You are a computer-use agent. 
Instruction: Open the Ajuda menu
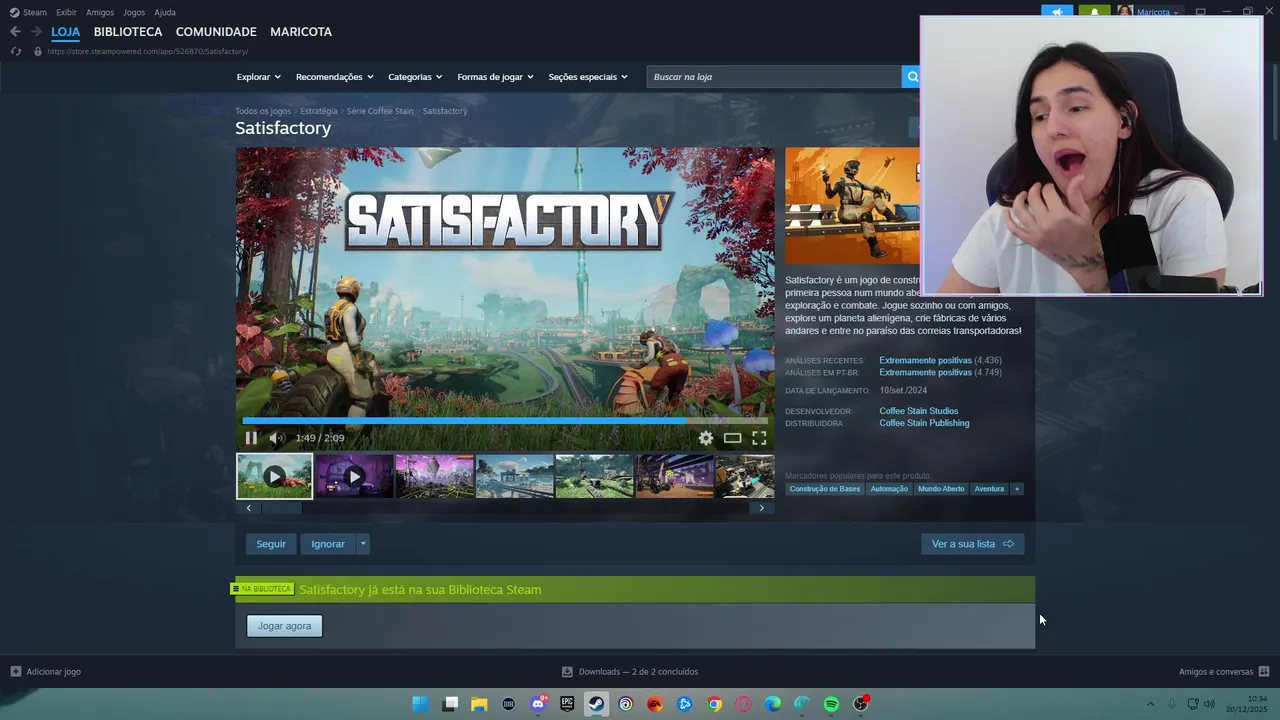click(165, 12)
